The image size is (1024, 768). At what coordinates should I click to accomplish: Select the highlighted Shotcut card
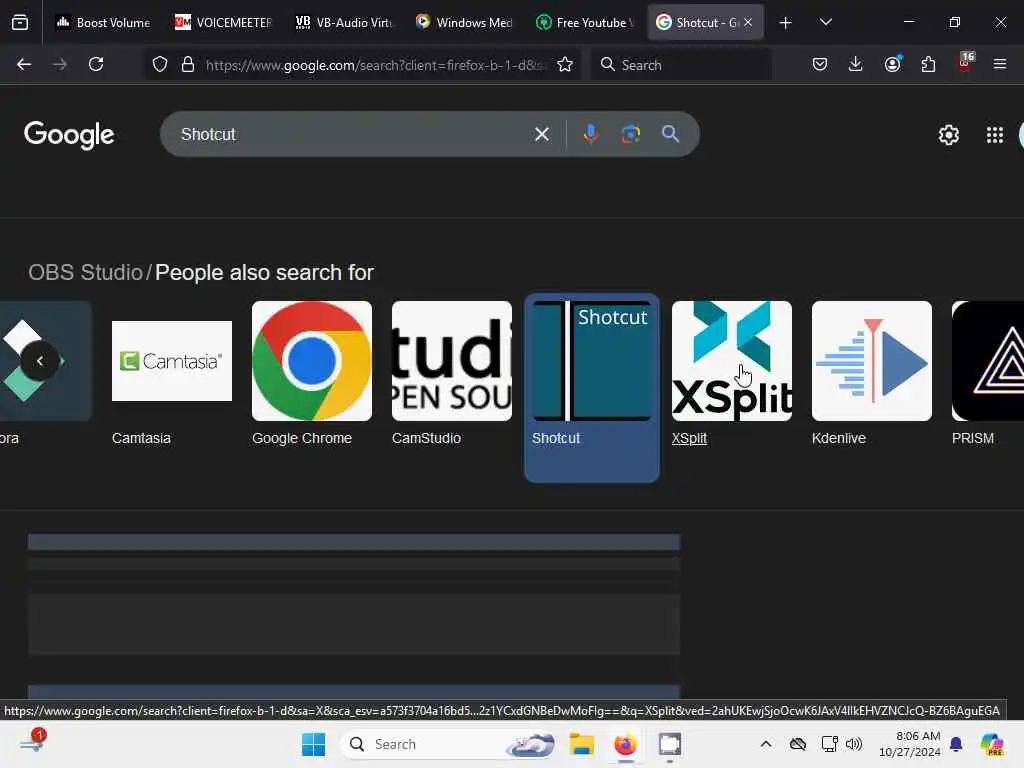[x=592, y=388]
